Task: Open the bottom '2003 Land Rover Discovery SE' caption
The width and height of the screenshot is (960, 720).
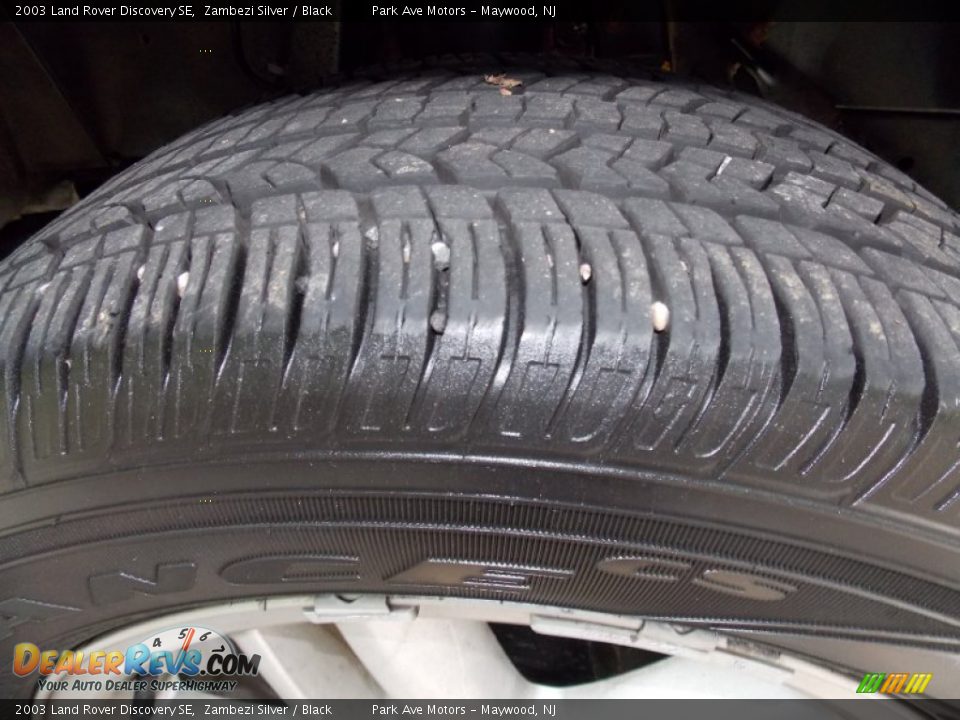Action: click(104, 710)
